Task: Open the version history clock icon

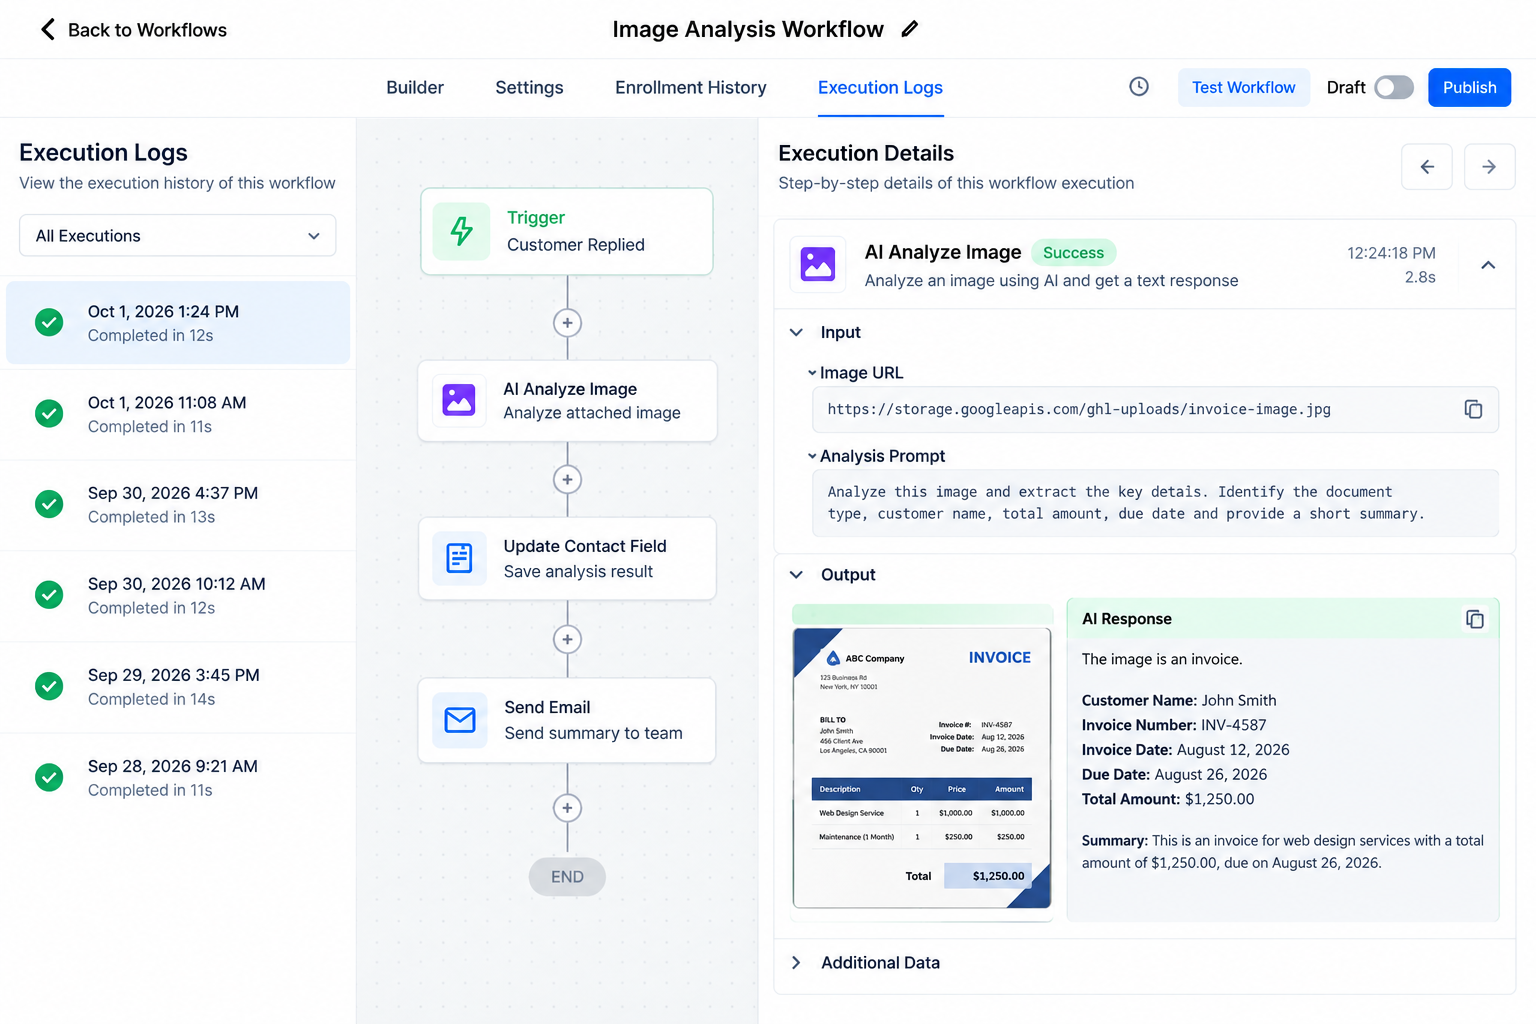Action: pyautogui.click(x=1139, y=87)
